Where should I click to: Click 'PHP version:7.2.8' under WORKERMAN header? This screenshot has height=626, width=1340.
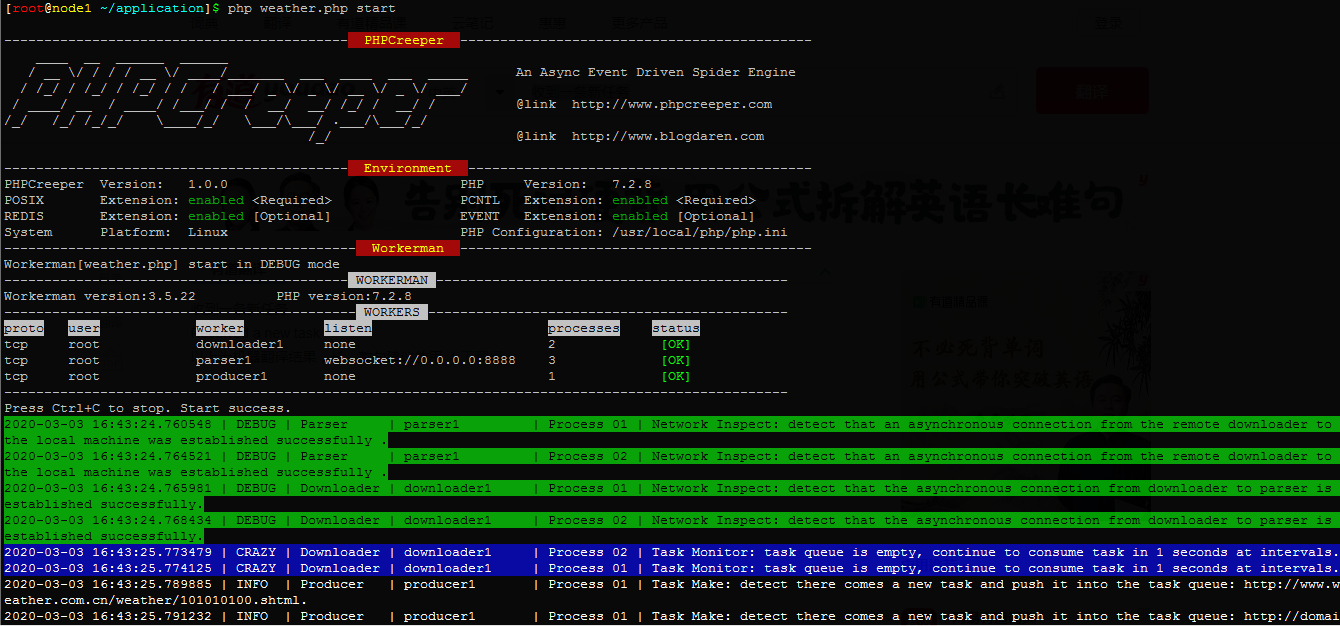[x=344, y=296]
